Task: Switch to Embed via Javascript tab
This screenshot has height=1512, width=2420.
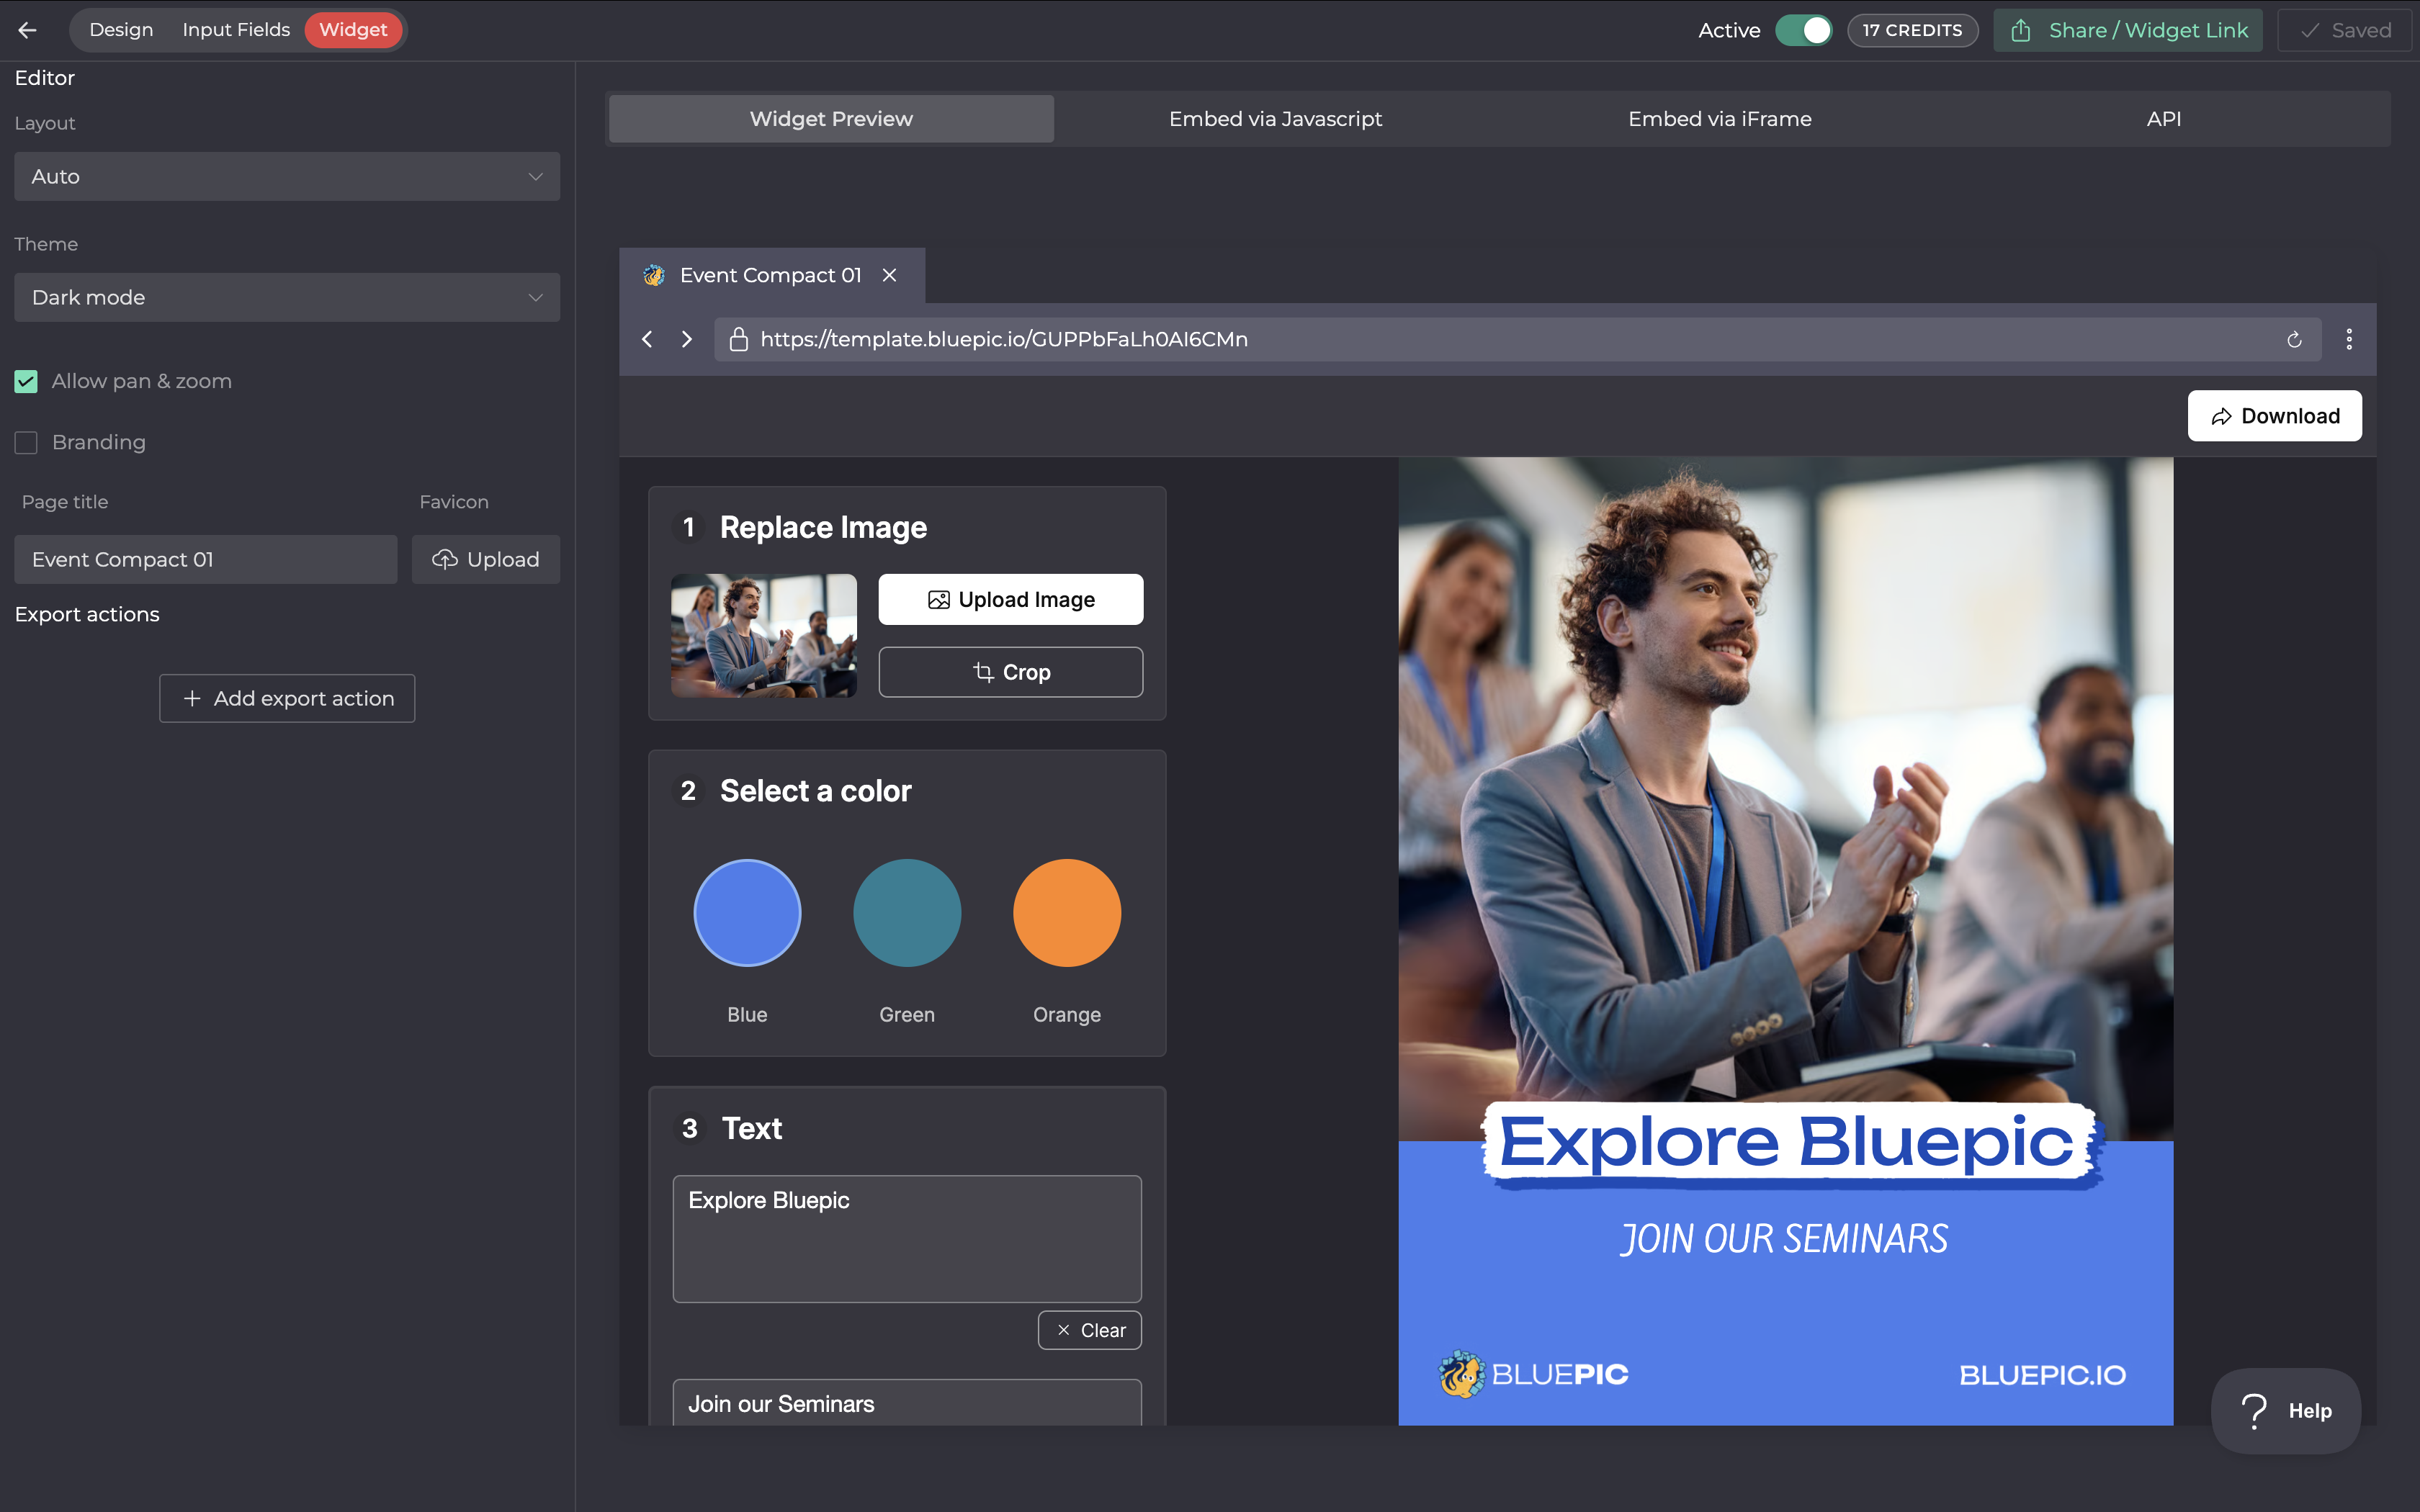Action: point(1275,119)
